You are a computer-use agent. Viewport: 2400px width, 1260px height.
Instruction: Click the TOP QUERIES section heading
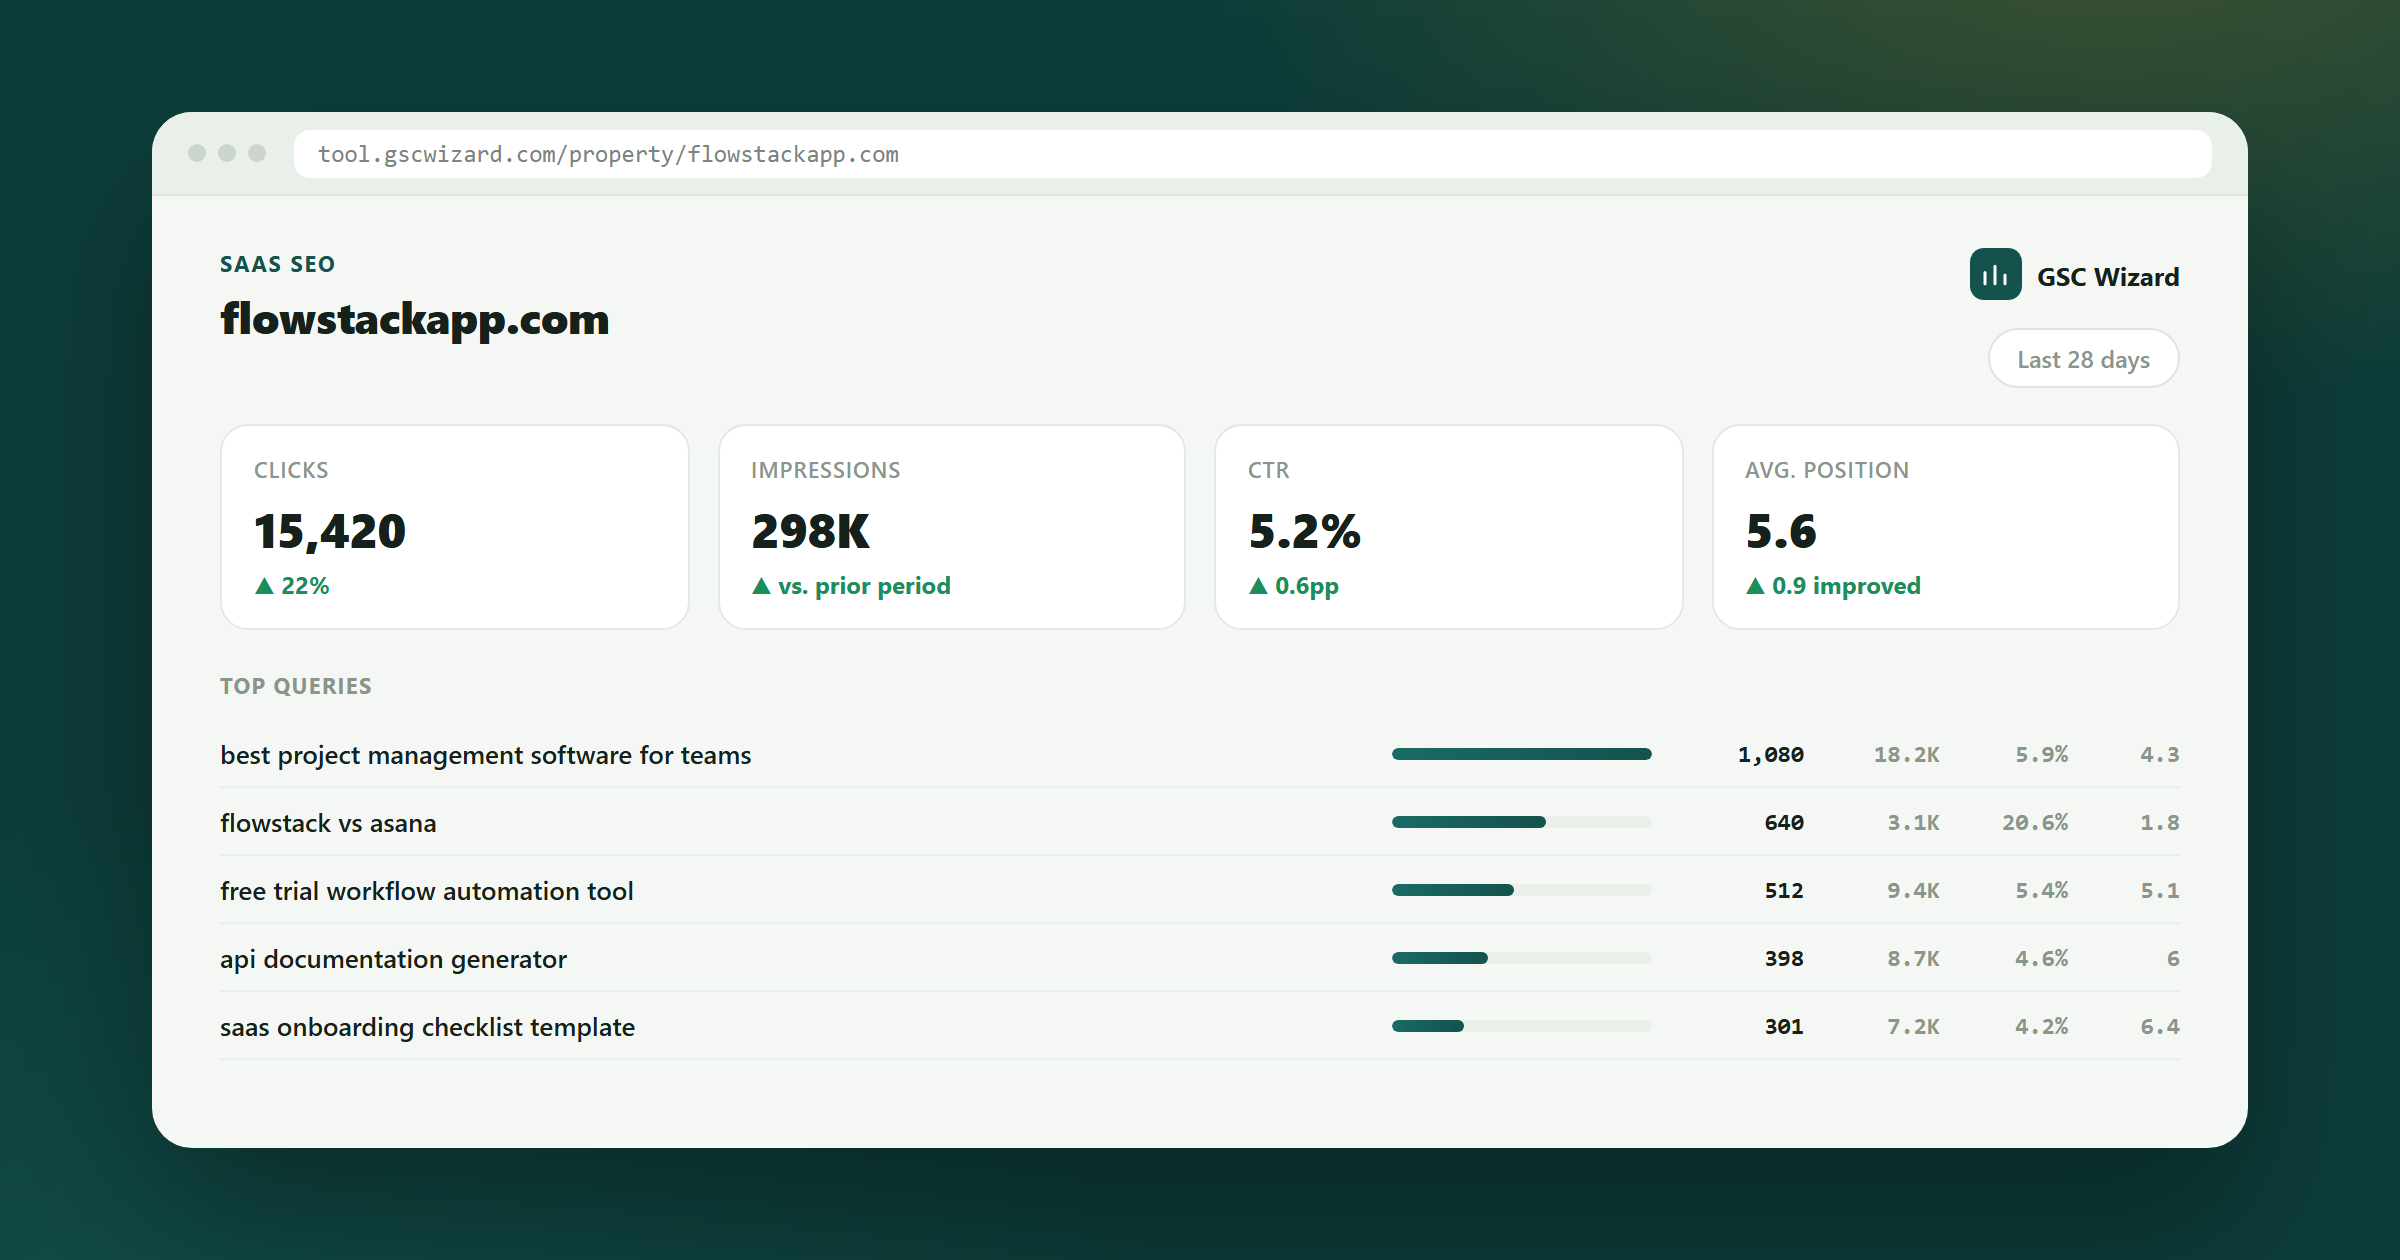[x=296, y=686]
